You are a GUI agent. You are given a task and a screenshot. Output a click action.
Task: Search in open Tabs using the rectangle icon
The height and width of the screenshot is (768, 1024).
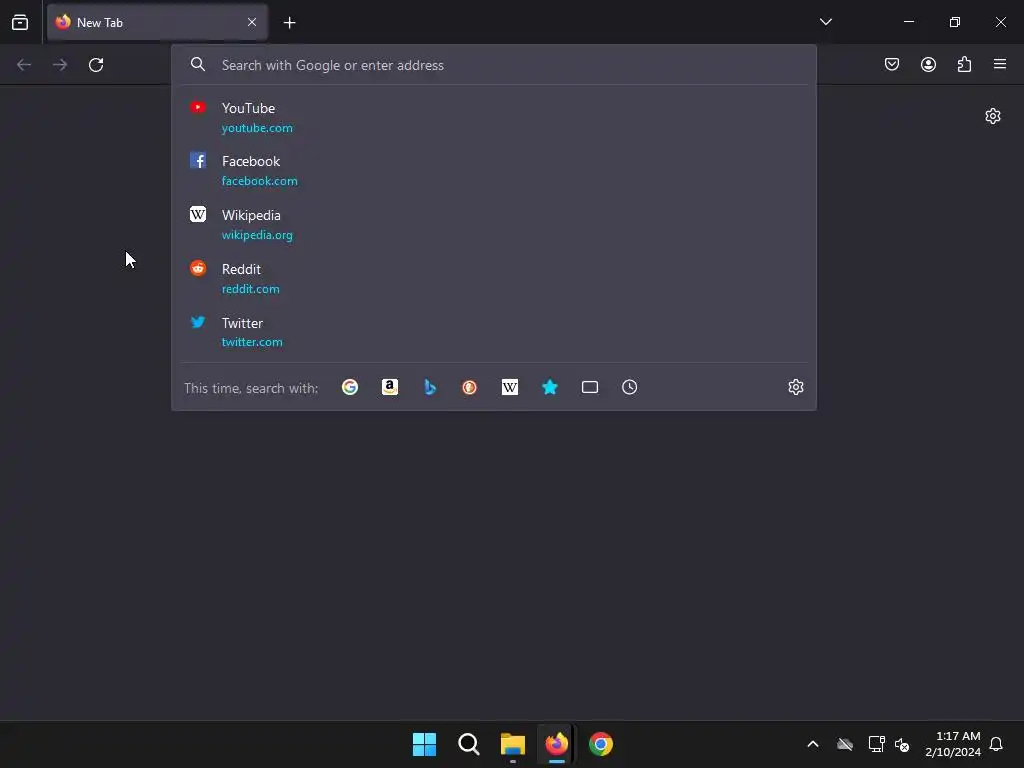pos(590,387)
